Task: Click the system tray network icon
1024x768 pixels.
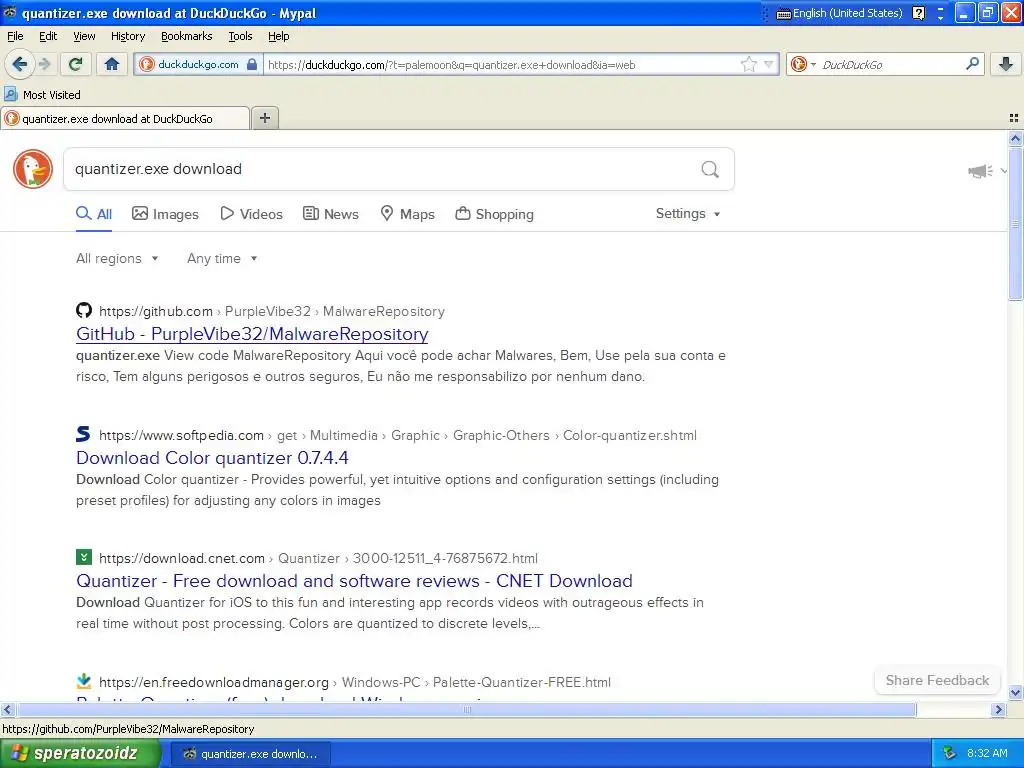Action: (949, 753)
